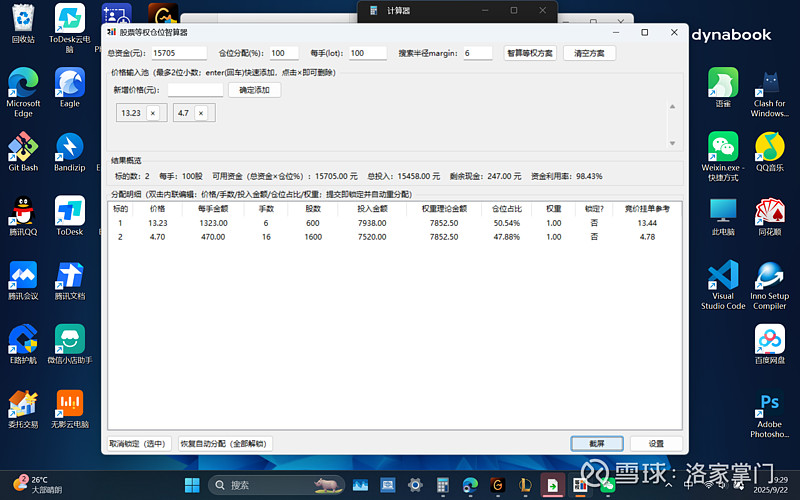Image resolution: width=800 pixels, height=500 pixels.
Task: Select the 锁定? column header
Action: pos(594,209)
